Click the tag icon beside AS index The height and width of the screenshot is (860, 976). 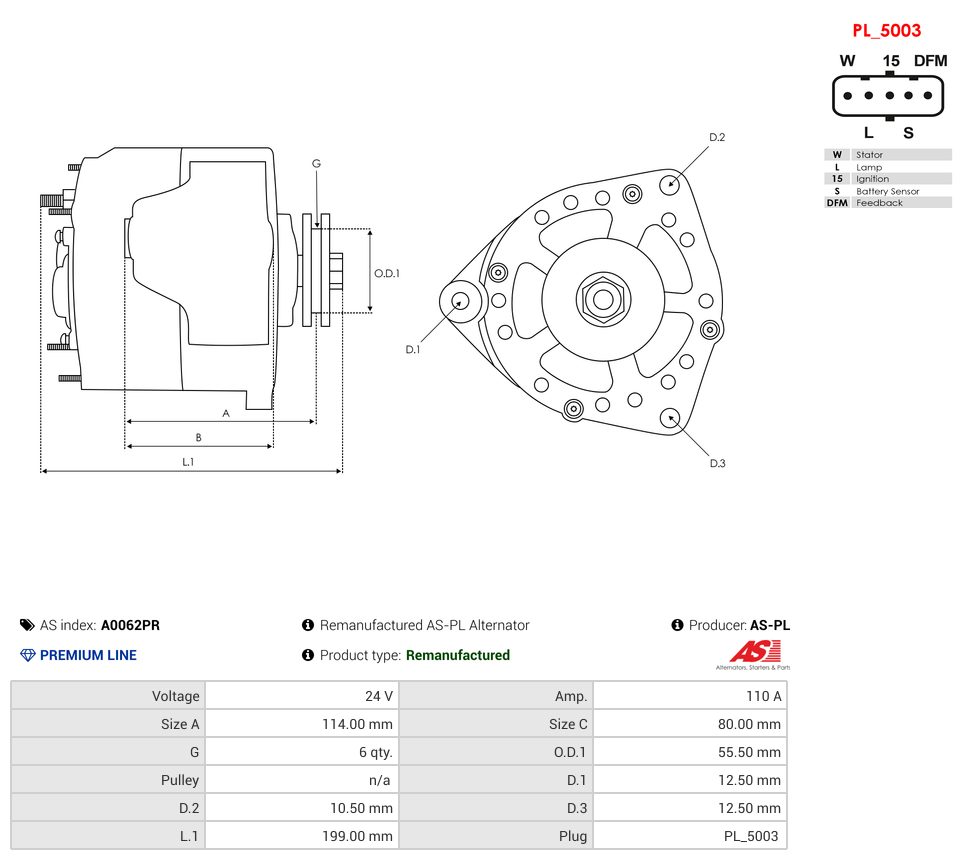tap(27, 625)
